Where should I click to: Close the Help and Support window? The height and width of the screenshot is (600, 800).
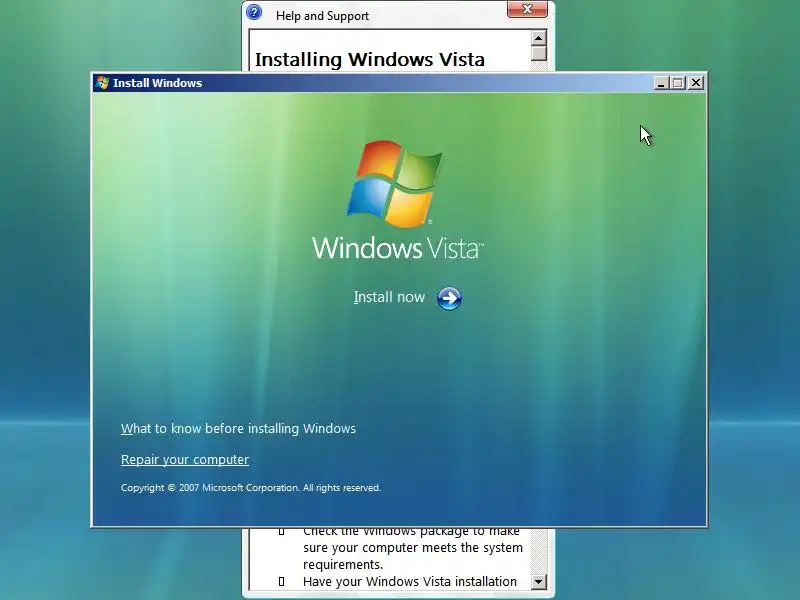coord(527,9)
